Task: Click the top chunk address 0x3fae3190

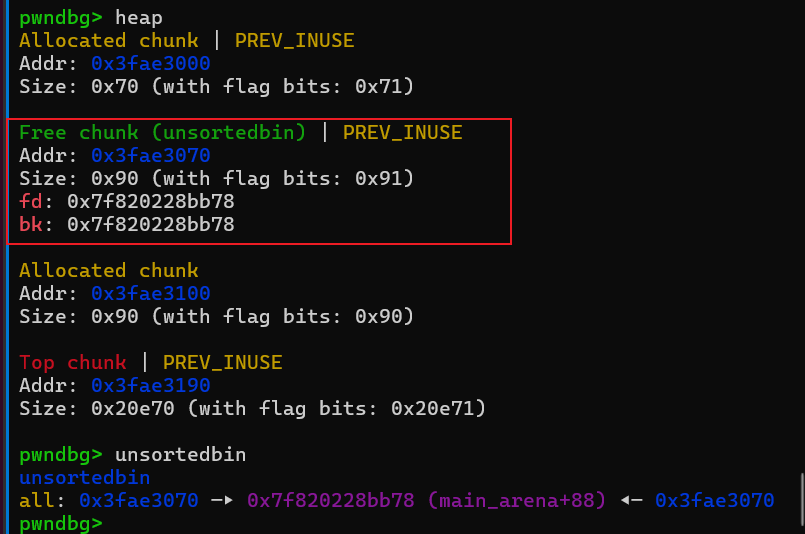Action: 150,386
